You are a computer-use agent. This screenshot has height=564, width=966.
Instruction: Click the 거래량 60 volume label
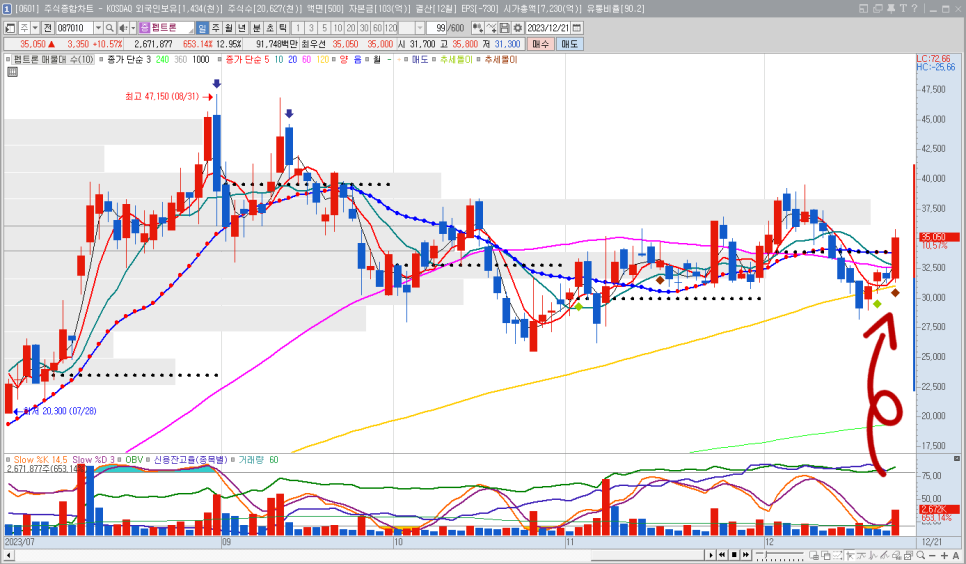point(258,460)
